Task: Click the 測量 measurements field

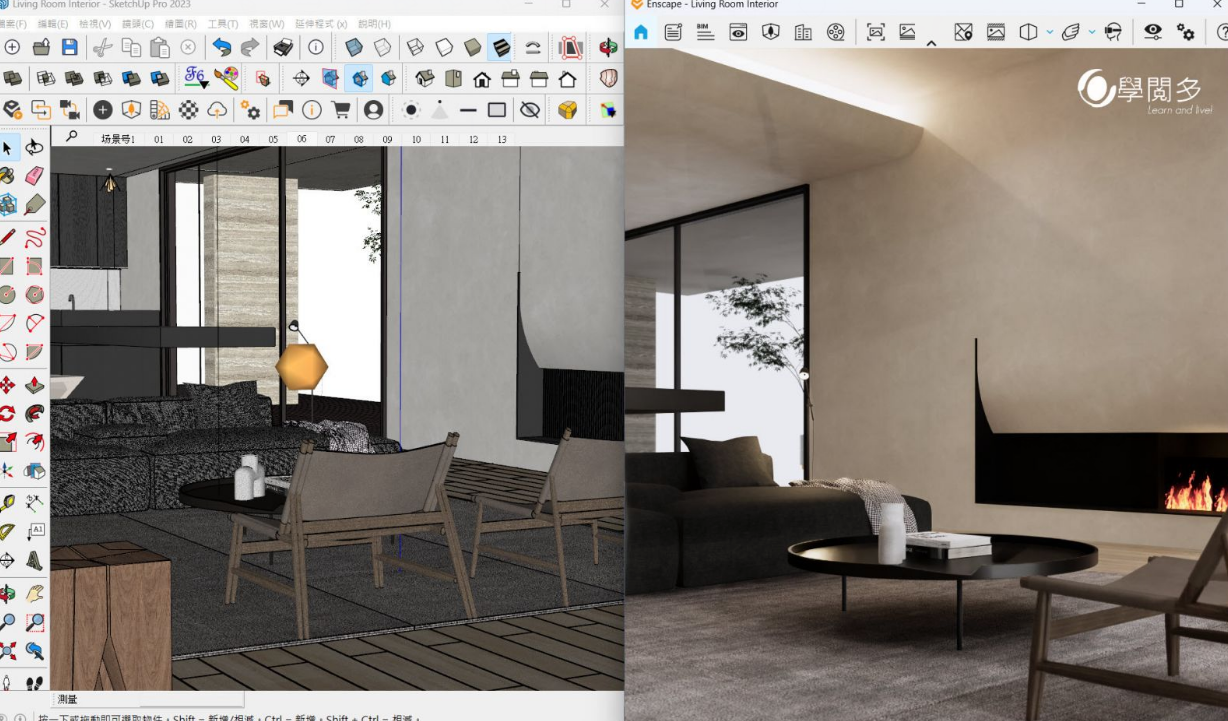Action: tap(146, 700)
